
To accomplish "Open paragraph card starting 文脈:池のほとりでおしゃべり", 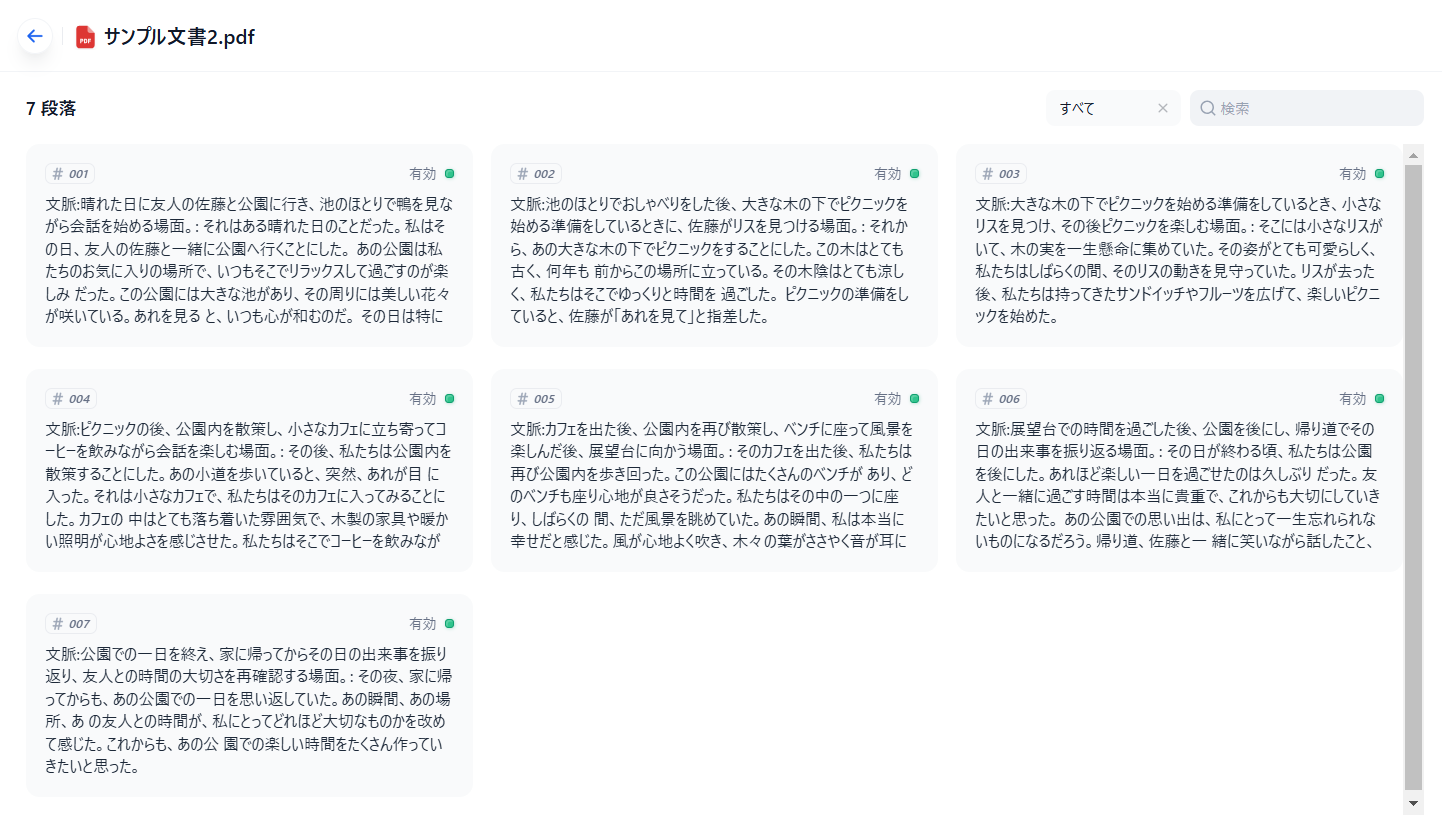I will point(714,246).
